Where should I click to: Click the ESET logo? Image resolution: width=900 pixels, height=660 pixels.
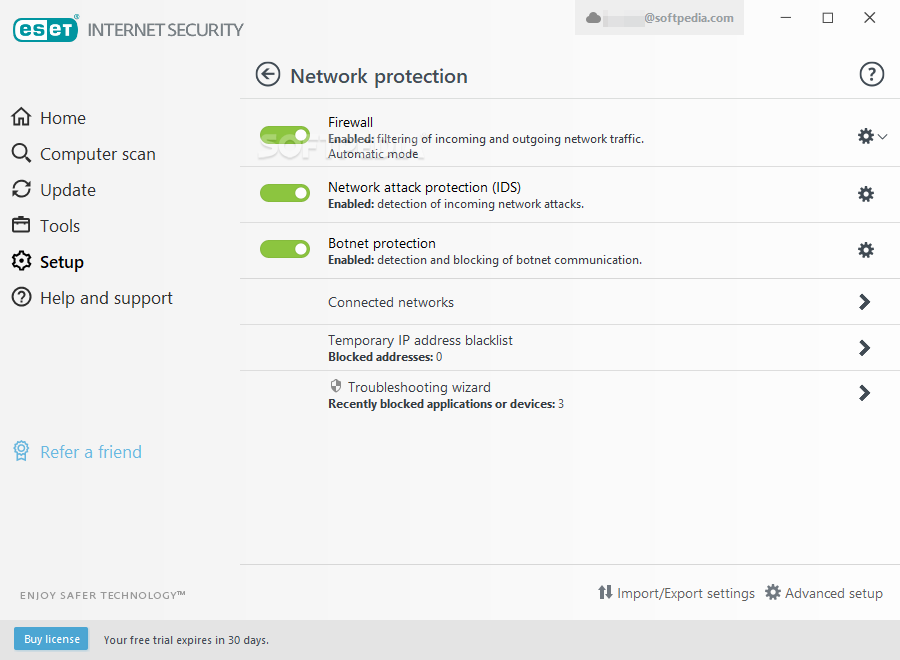tap(45, 29)
